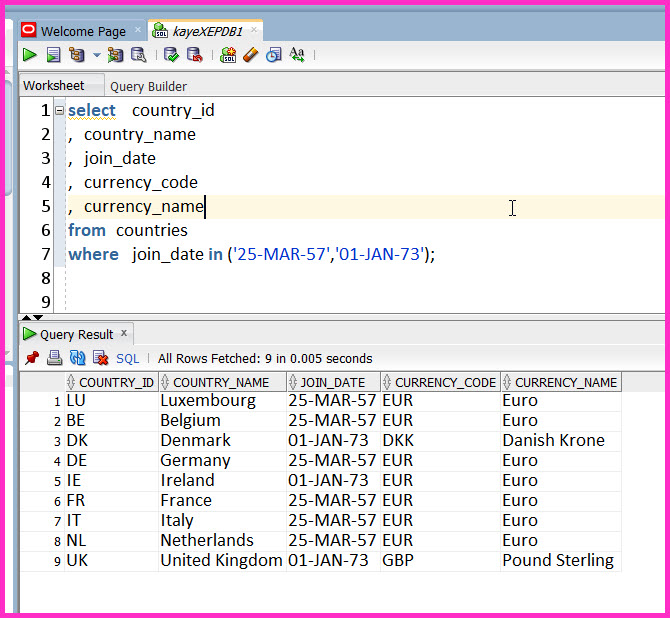Viewport: 670px width, 618px height.
Task: Click the '25-MAR-57' string in the where clause
Action: (281, 254)
